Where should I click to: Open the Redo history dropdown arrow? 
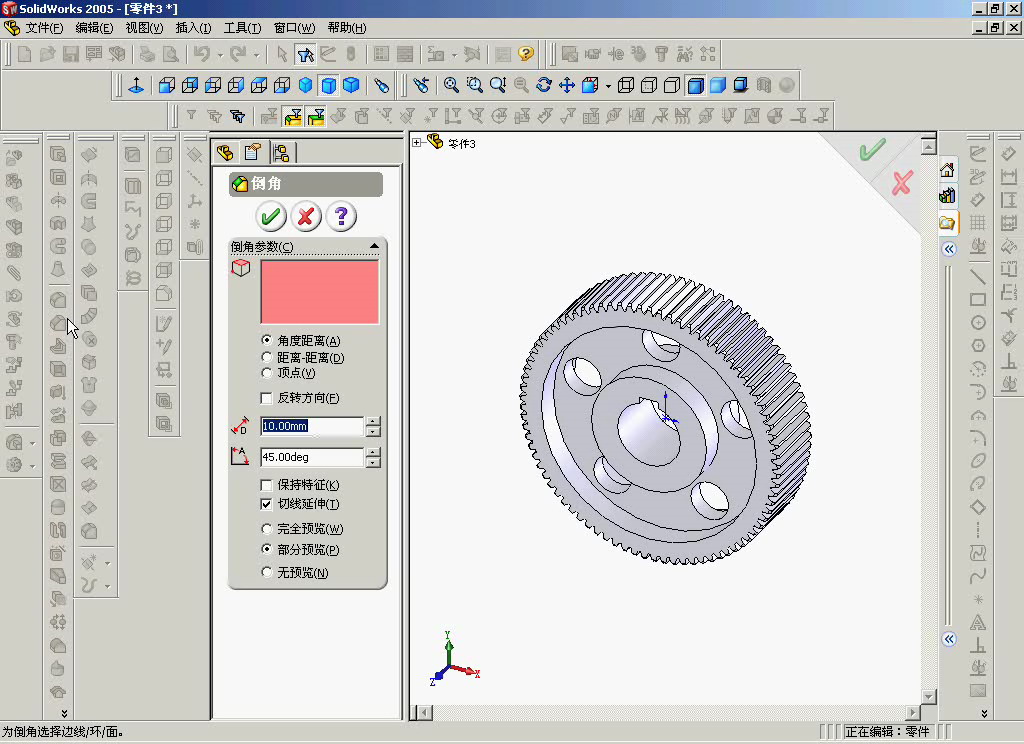[x=257, y=55]
